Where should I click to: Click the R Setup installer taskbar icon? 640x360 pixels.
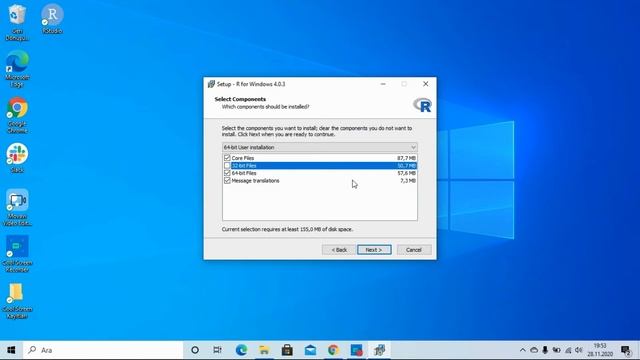[380, 350]
